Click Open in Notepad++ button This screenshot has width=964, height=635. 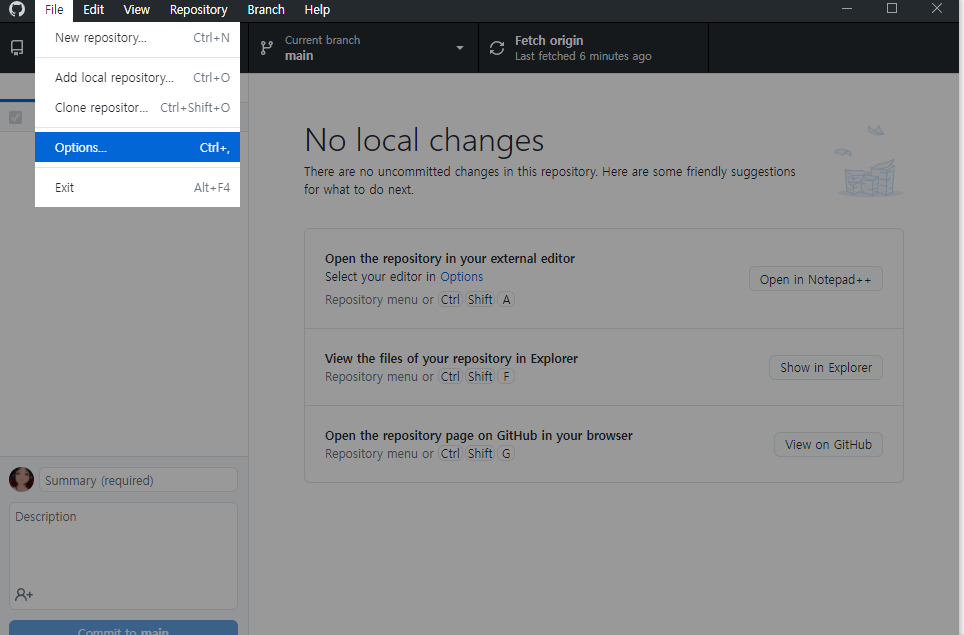pyautogui.click(x=815, y=279)
